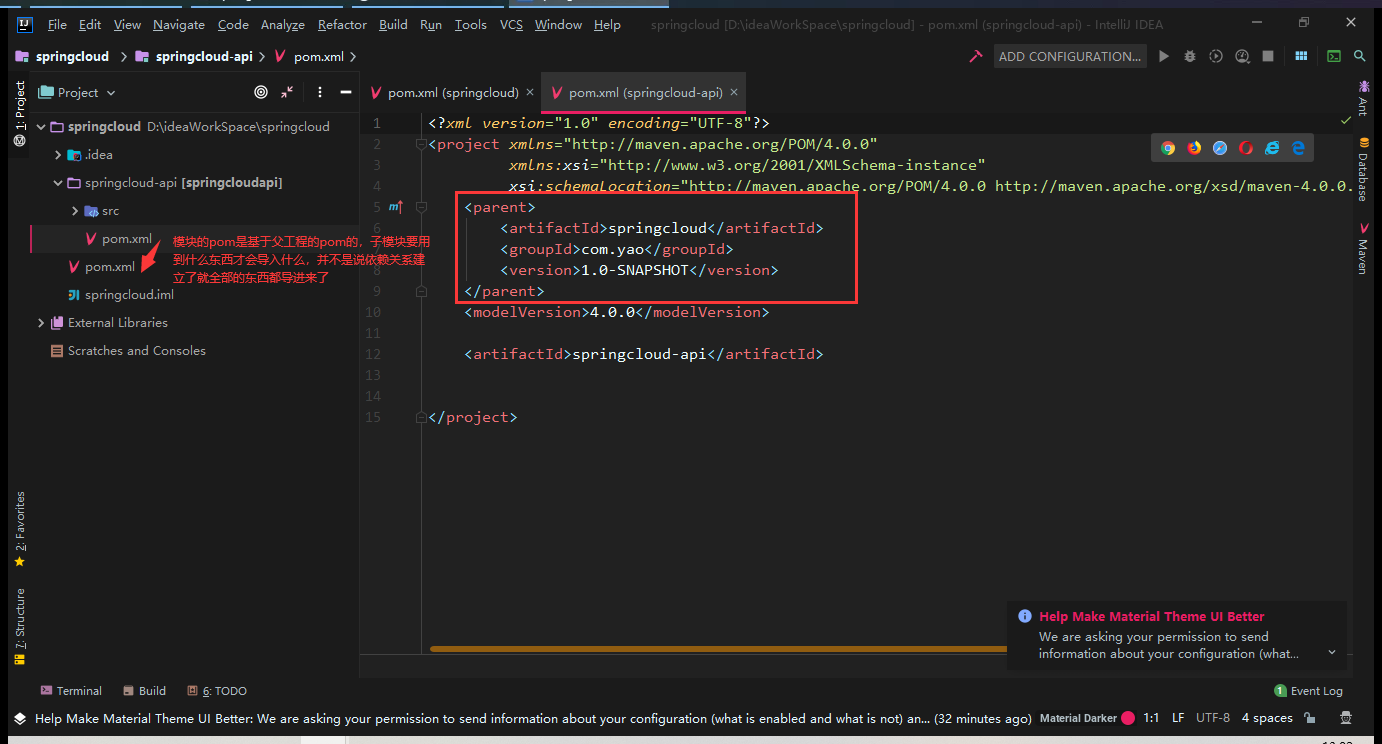1382x744 pixels.
Task: Click the Run play icon in toolbar
Action: click(x=1164, y=57)
